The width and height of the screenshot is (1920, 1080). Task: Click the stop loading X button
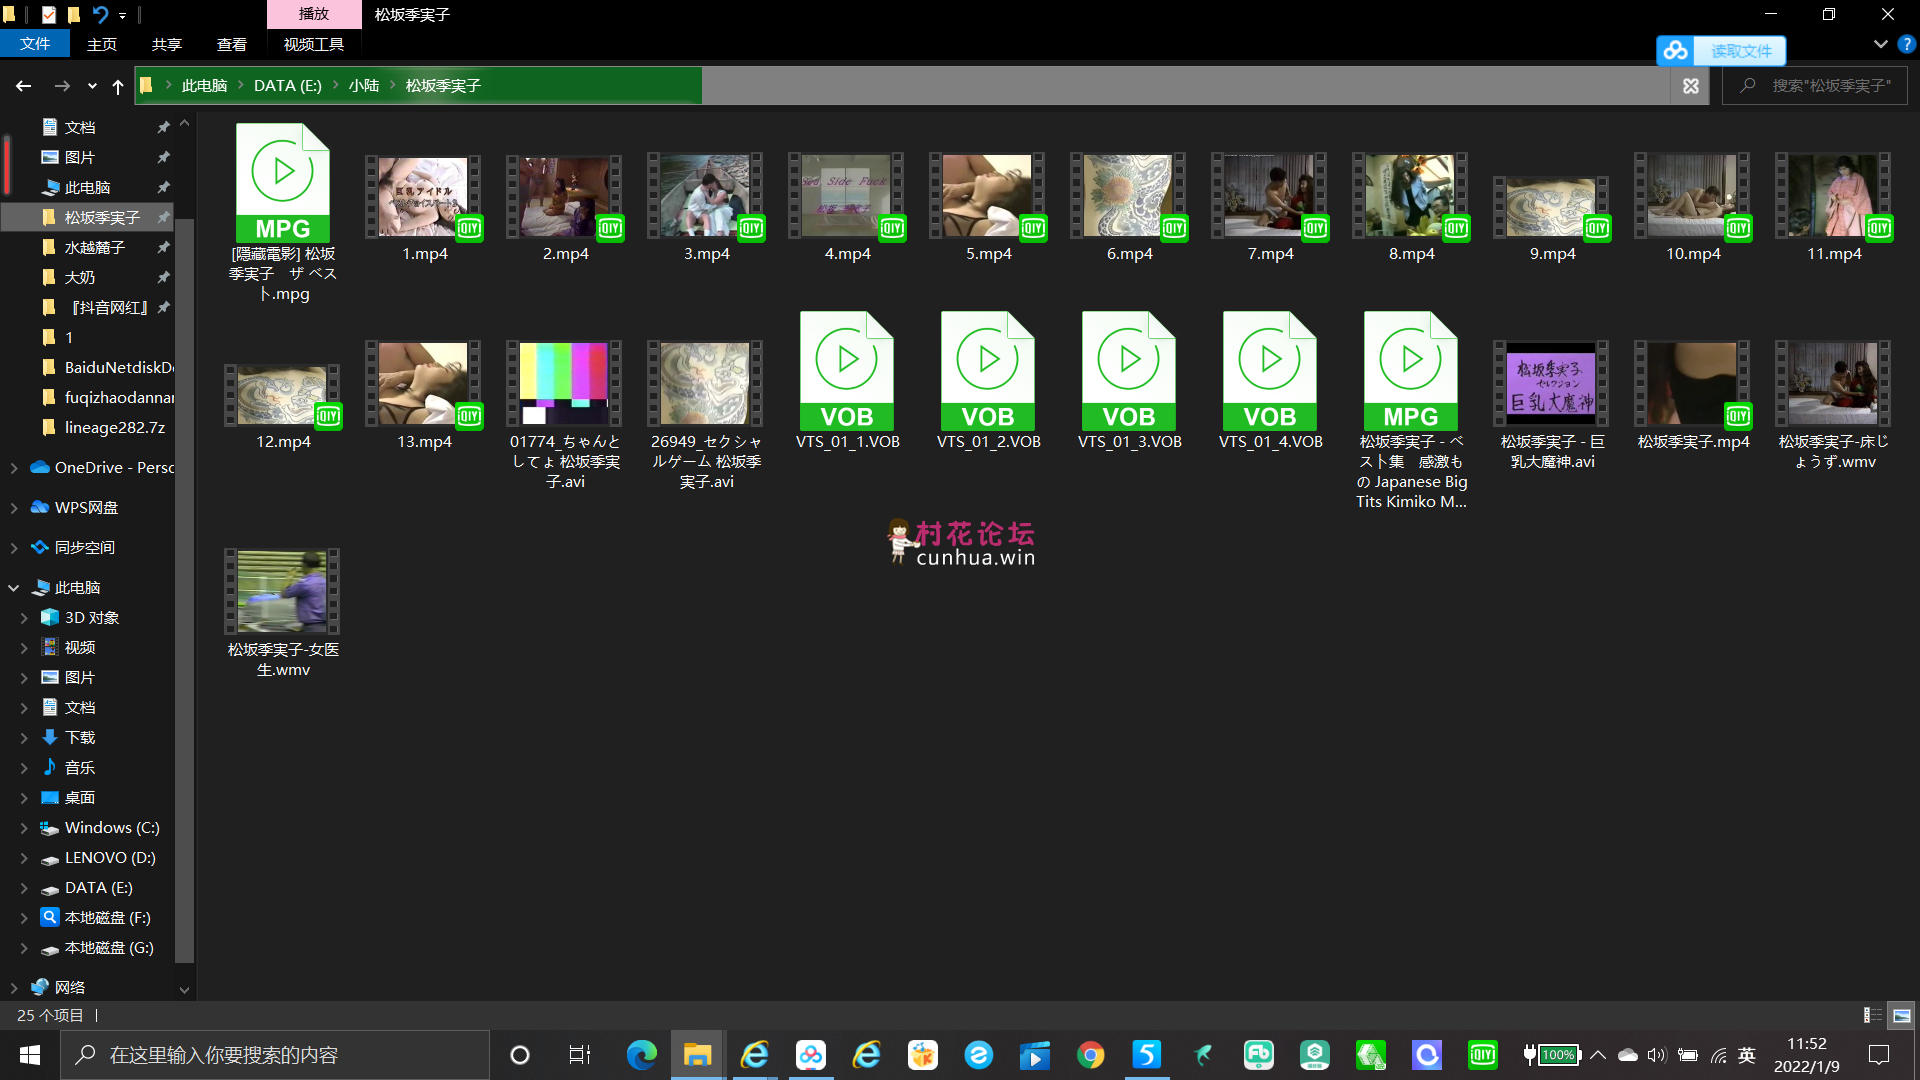(x=1691, y=86)
